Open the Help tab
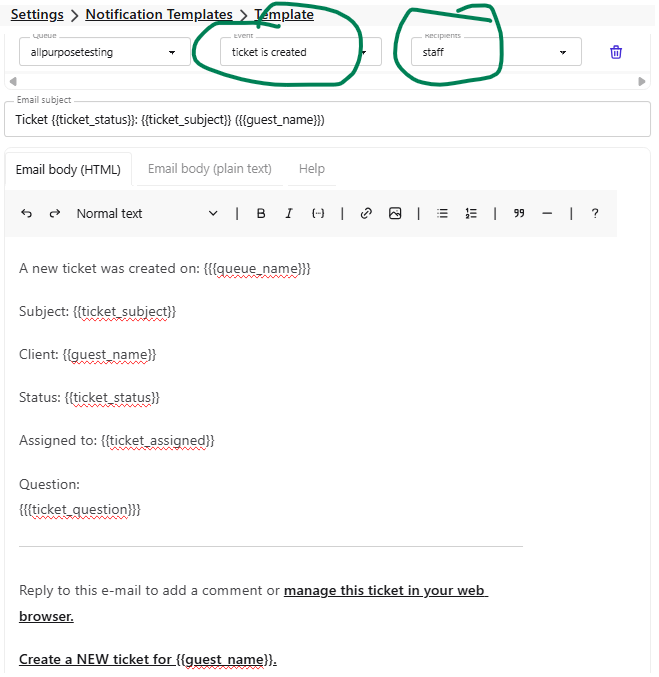Image resolution: width=659 pixels, height=677 pixels. point(314,170)
